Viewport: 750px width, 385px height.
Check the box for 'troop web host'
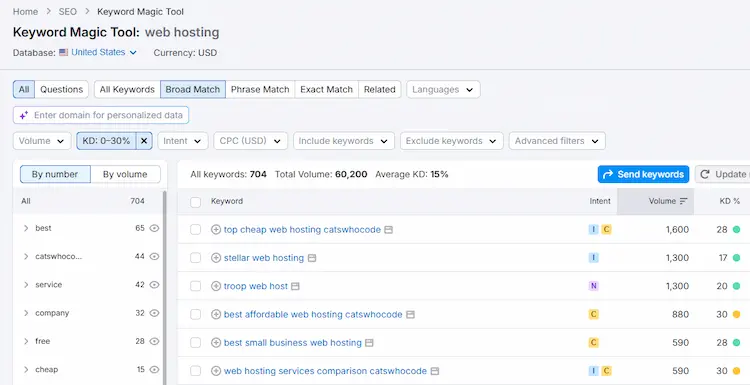click(x=195, y=286)
